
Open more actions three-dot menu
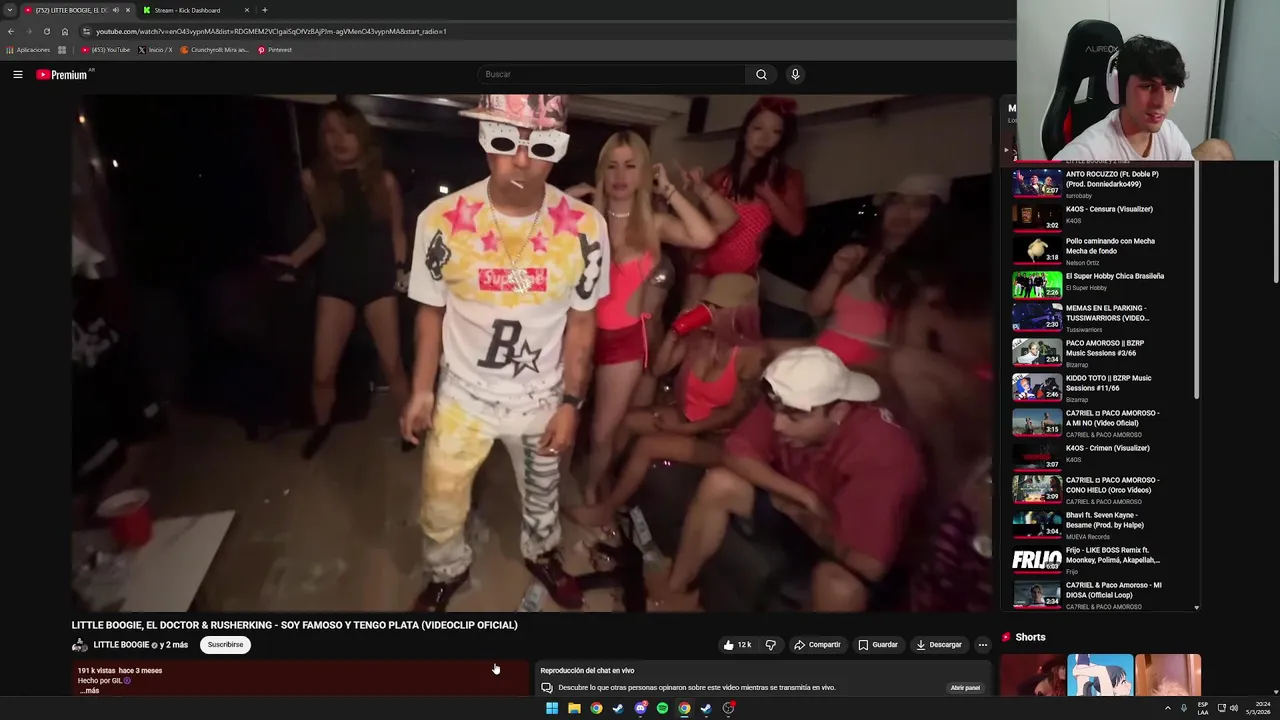pos(982,645)
